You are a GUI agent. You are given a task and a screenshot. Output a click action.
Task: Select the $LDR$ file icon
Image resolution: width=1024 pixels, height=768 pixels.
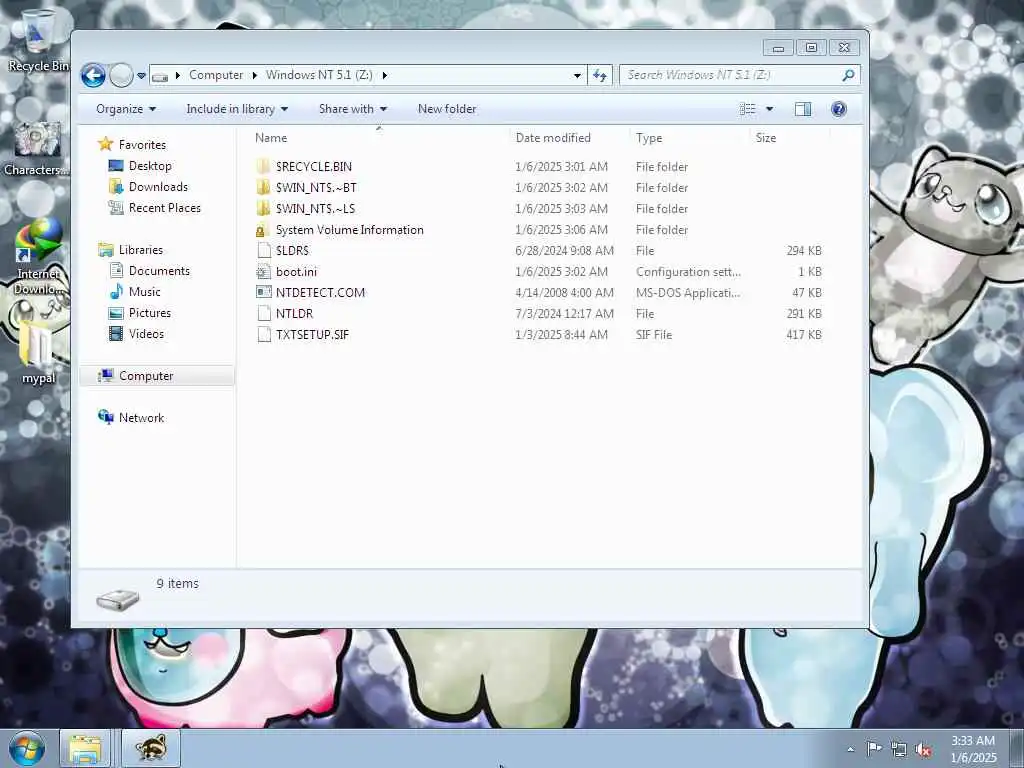264,250
